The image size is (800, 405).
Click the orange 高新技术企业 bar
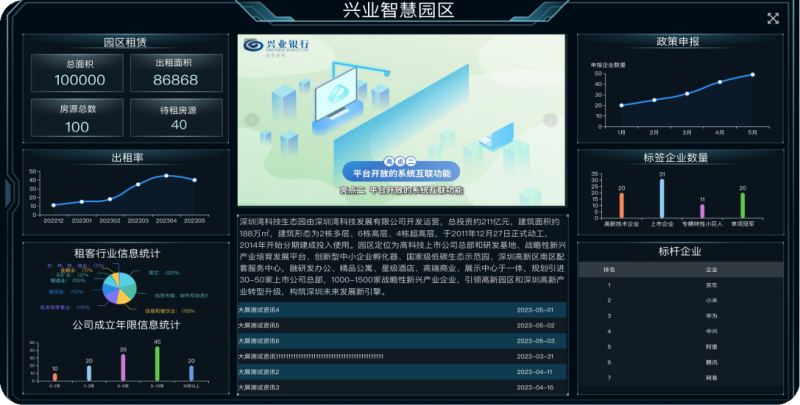pos(621,205)
